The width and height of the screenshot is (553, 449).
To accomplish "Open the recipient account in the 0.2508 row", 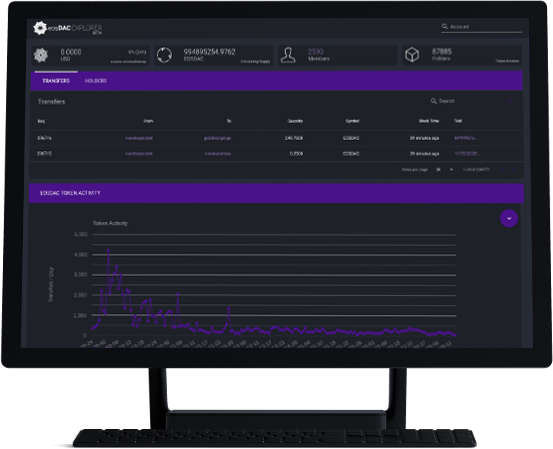I will click(x=218, y=154).
